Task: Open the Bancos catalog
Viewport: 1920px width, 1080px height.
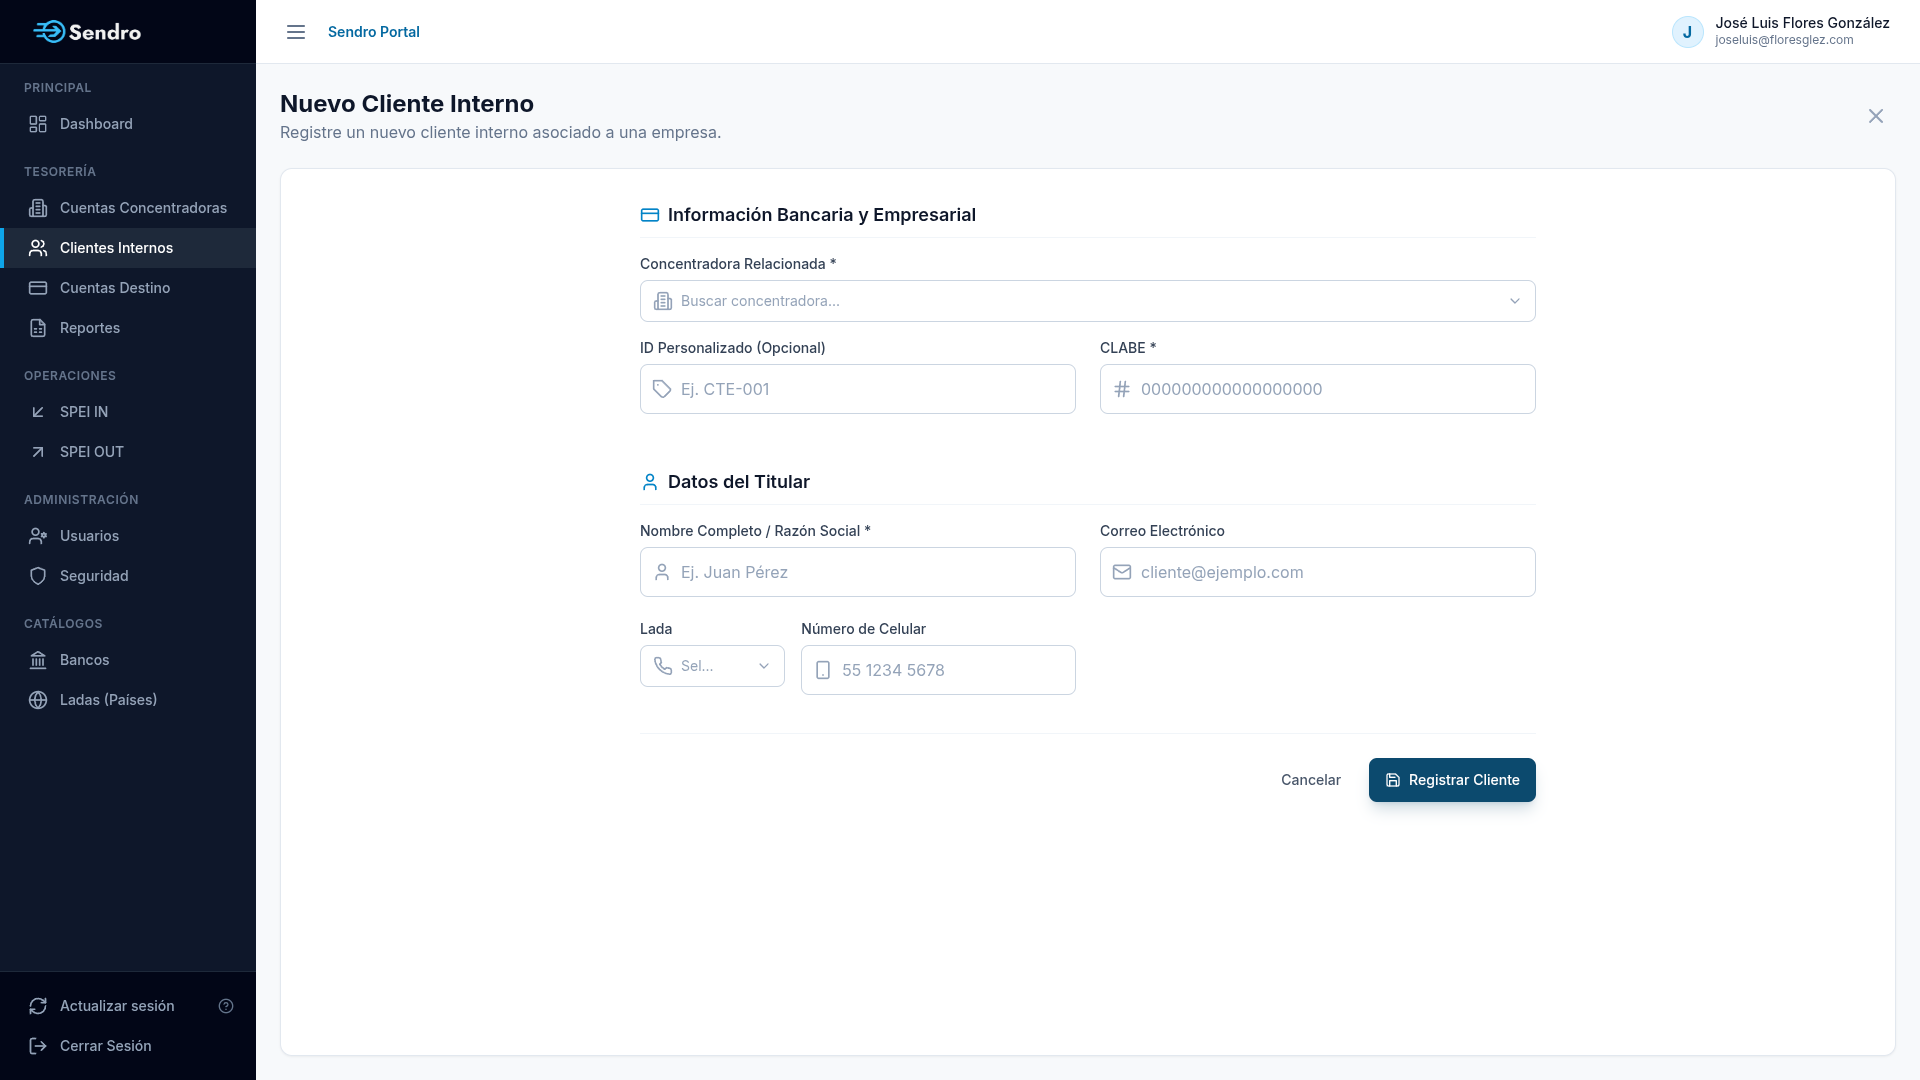Action: (x=128, y=660)
